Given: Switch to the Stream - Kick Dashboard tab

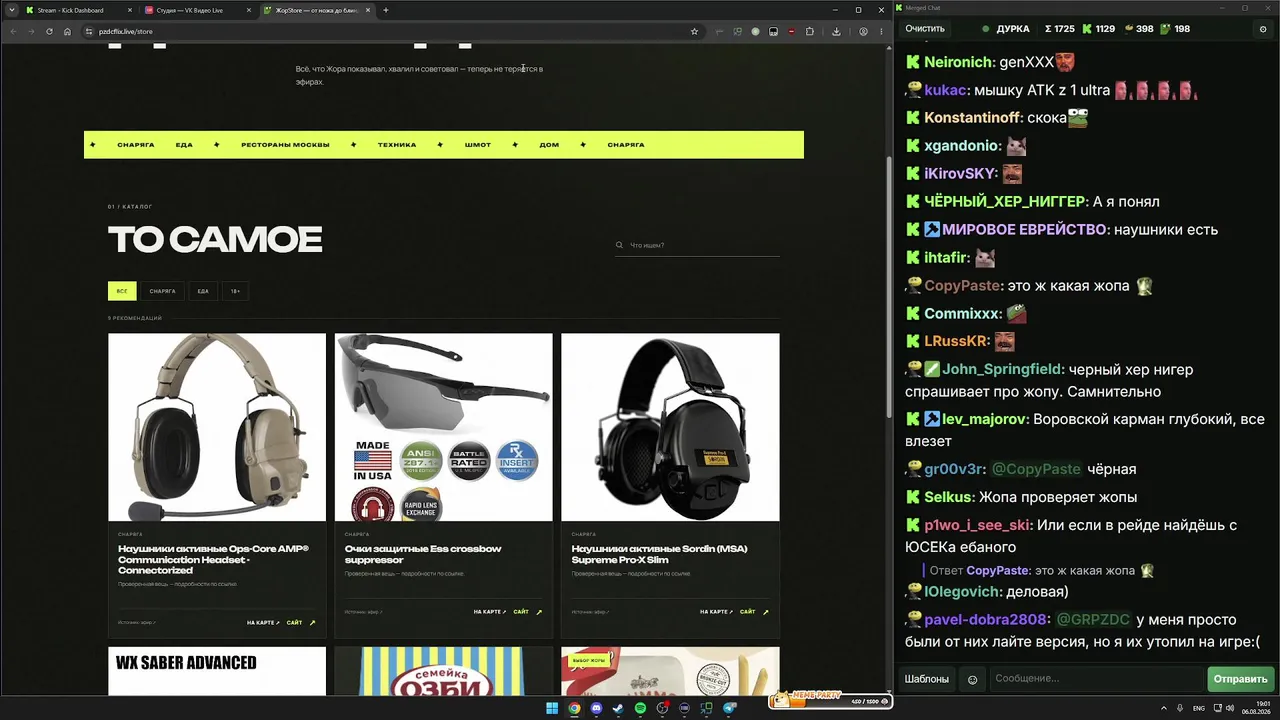Looking at the screenshot, I should [x=78, y=10].
